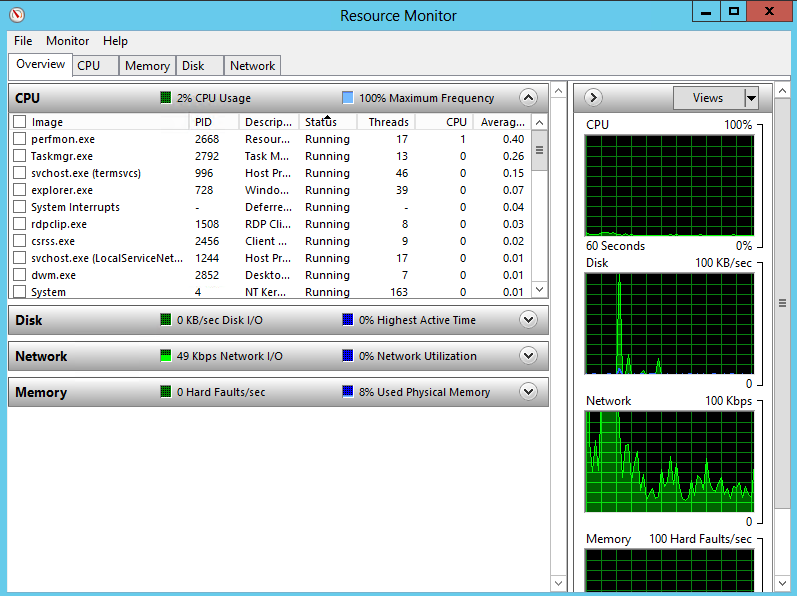Sort by the Descrip... column header
This screenshot has width=797, height=596.
pos(268,122)
